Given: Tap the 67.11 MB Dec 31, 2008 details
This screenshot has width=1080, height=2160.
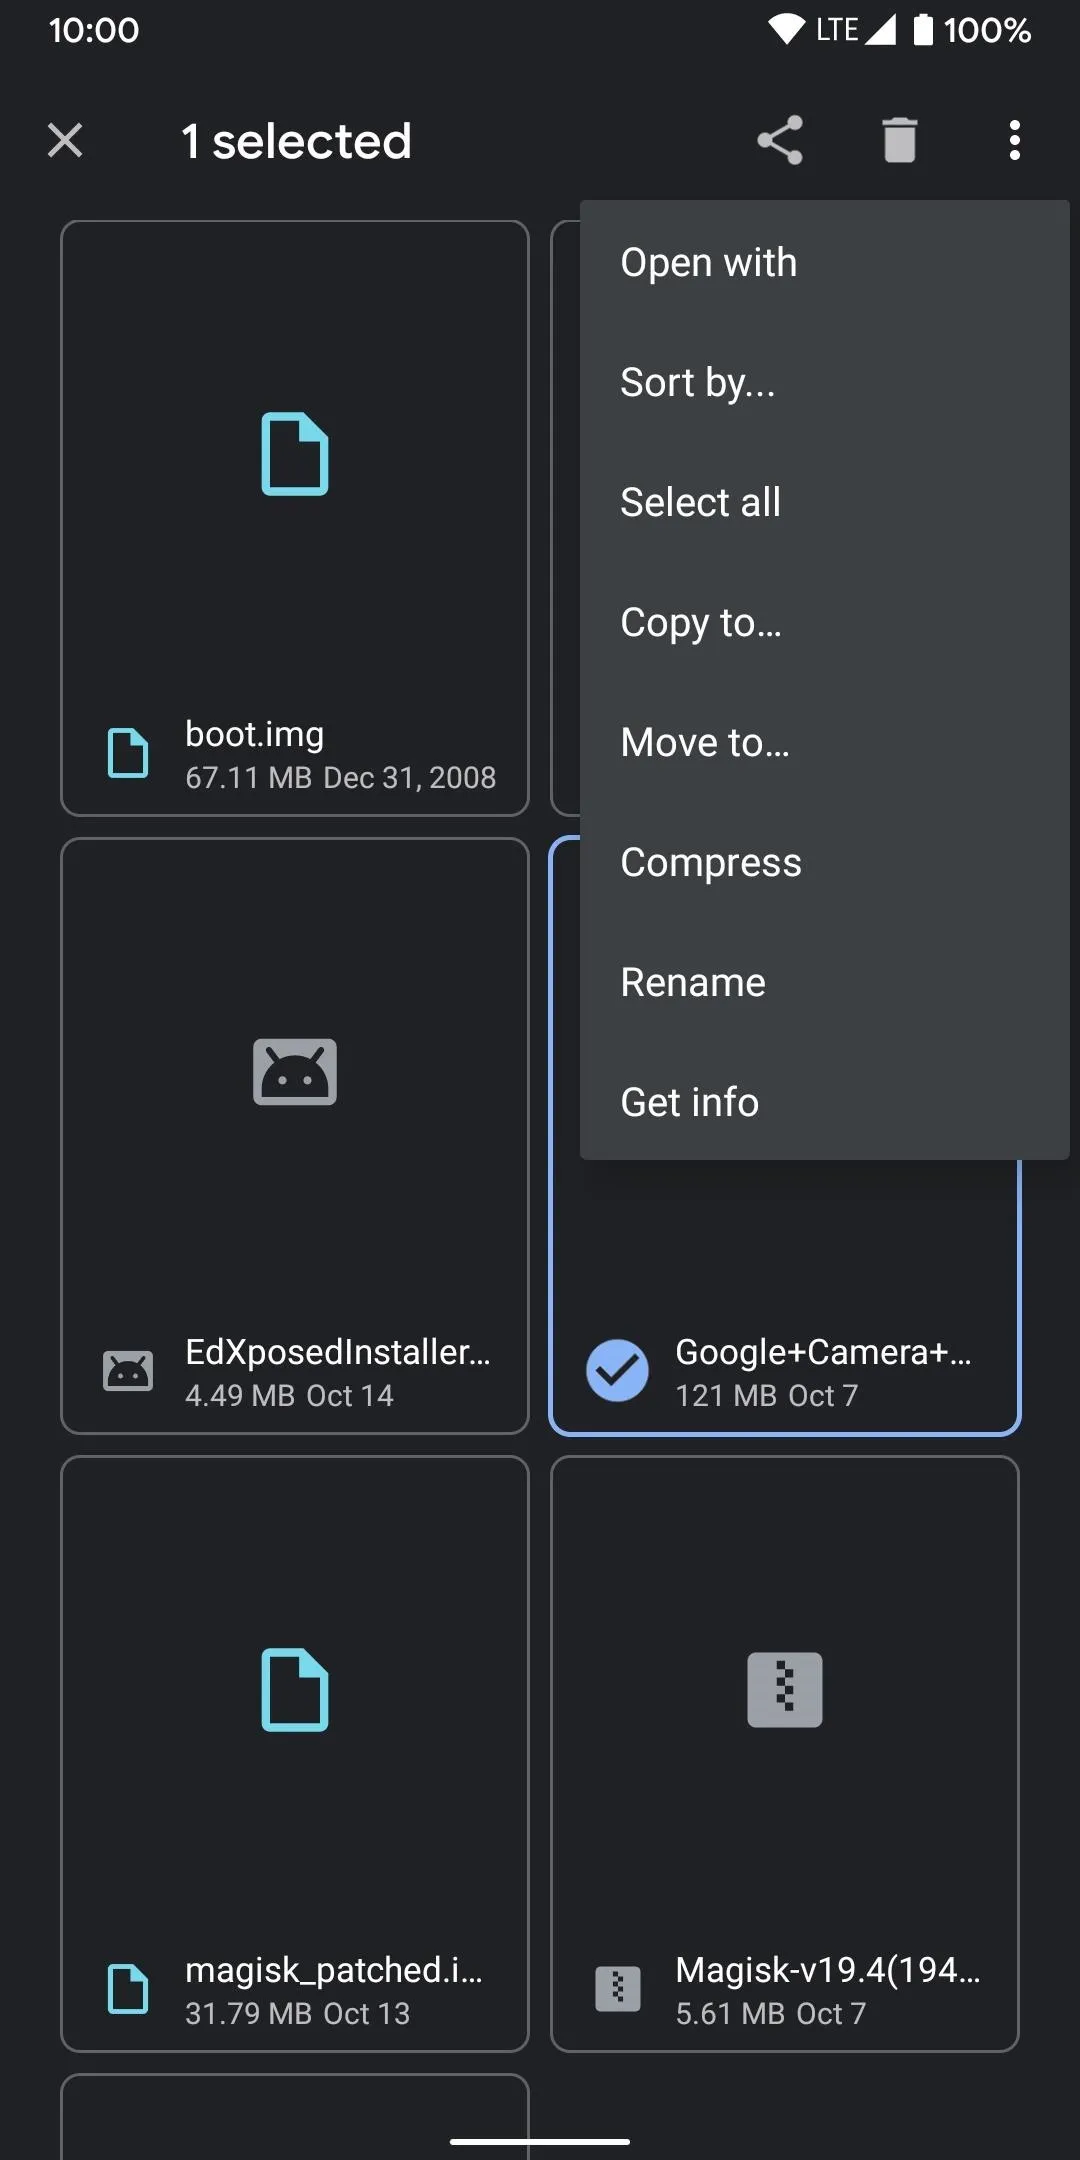Looking at the screenshot, I should [341, 777].
